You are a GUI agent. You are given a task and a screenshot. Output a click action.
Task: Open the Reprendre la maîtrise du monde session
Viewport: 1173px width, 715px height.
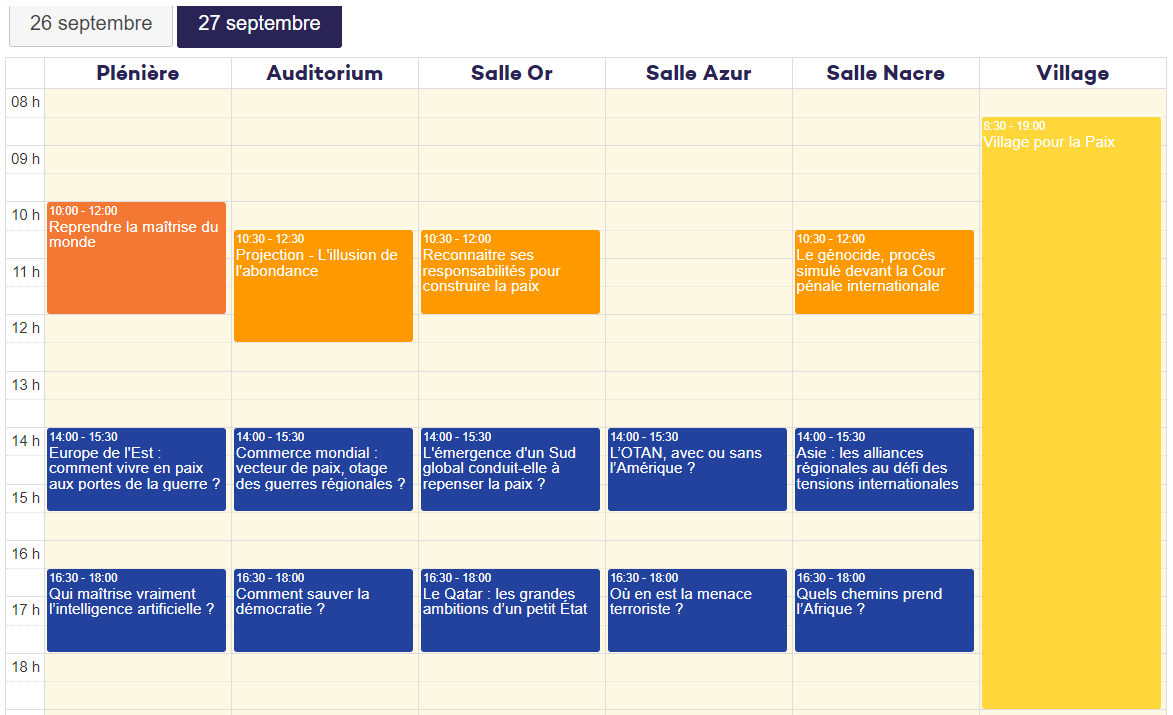(136, 258)
